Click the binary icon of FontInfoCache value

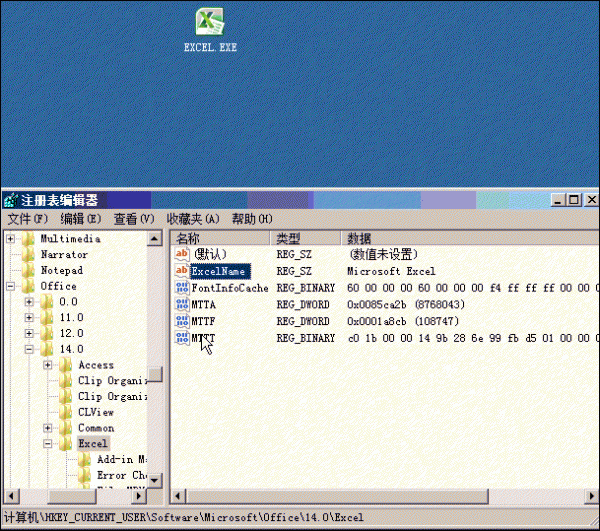pyautogui.click(x=182, y=288)
